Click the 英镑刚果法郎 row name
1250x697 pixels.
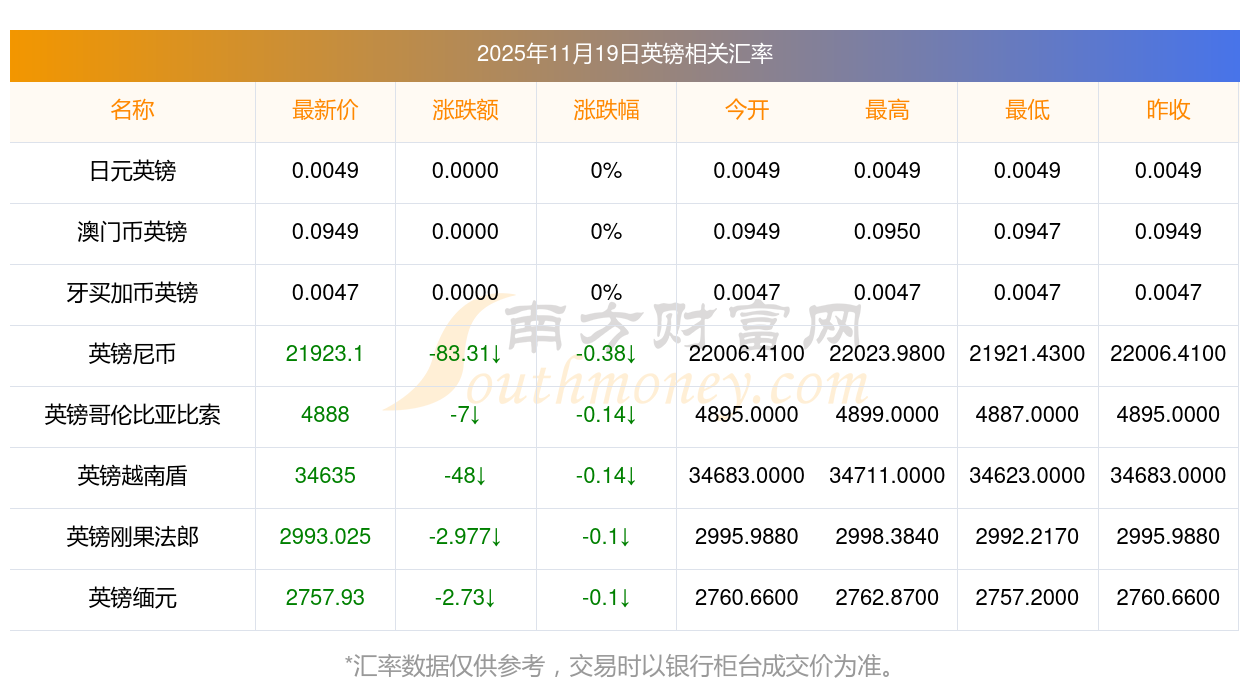tap(132, 537)
